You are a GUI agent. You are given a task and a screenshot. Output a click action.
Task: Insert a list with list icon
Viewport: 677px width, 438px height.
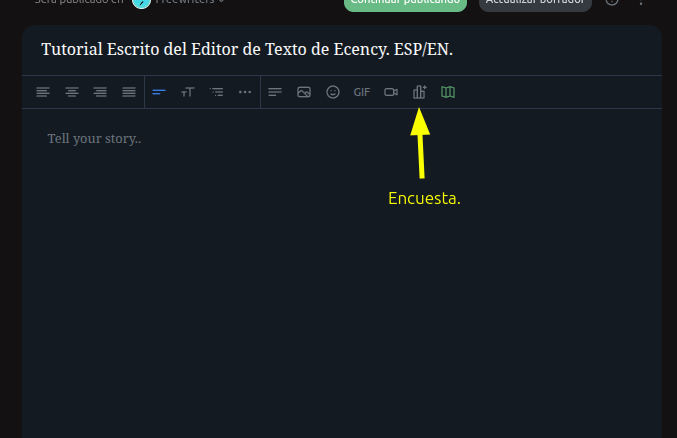[x=216, y=92]
